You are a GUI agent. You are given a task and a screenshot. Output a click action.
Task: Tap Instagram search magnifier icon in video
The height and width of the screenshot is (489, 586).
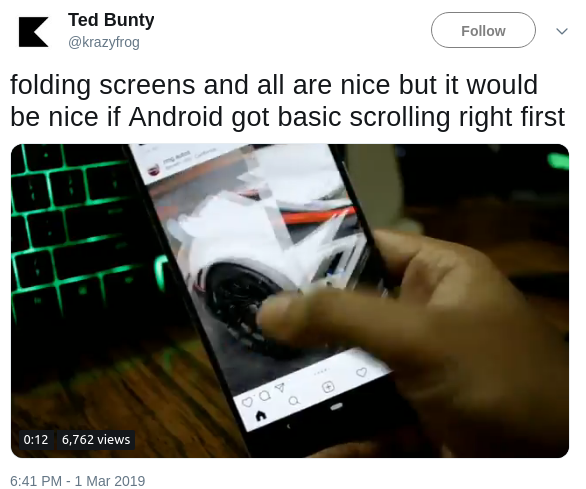[294, 401]
